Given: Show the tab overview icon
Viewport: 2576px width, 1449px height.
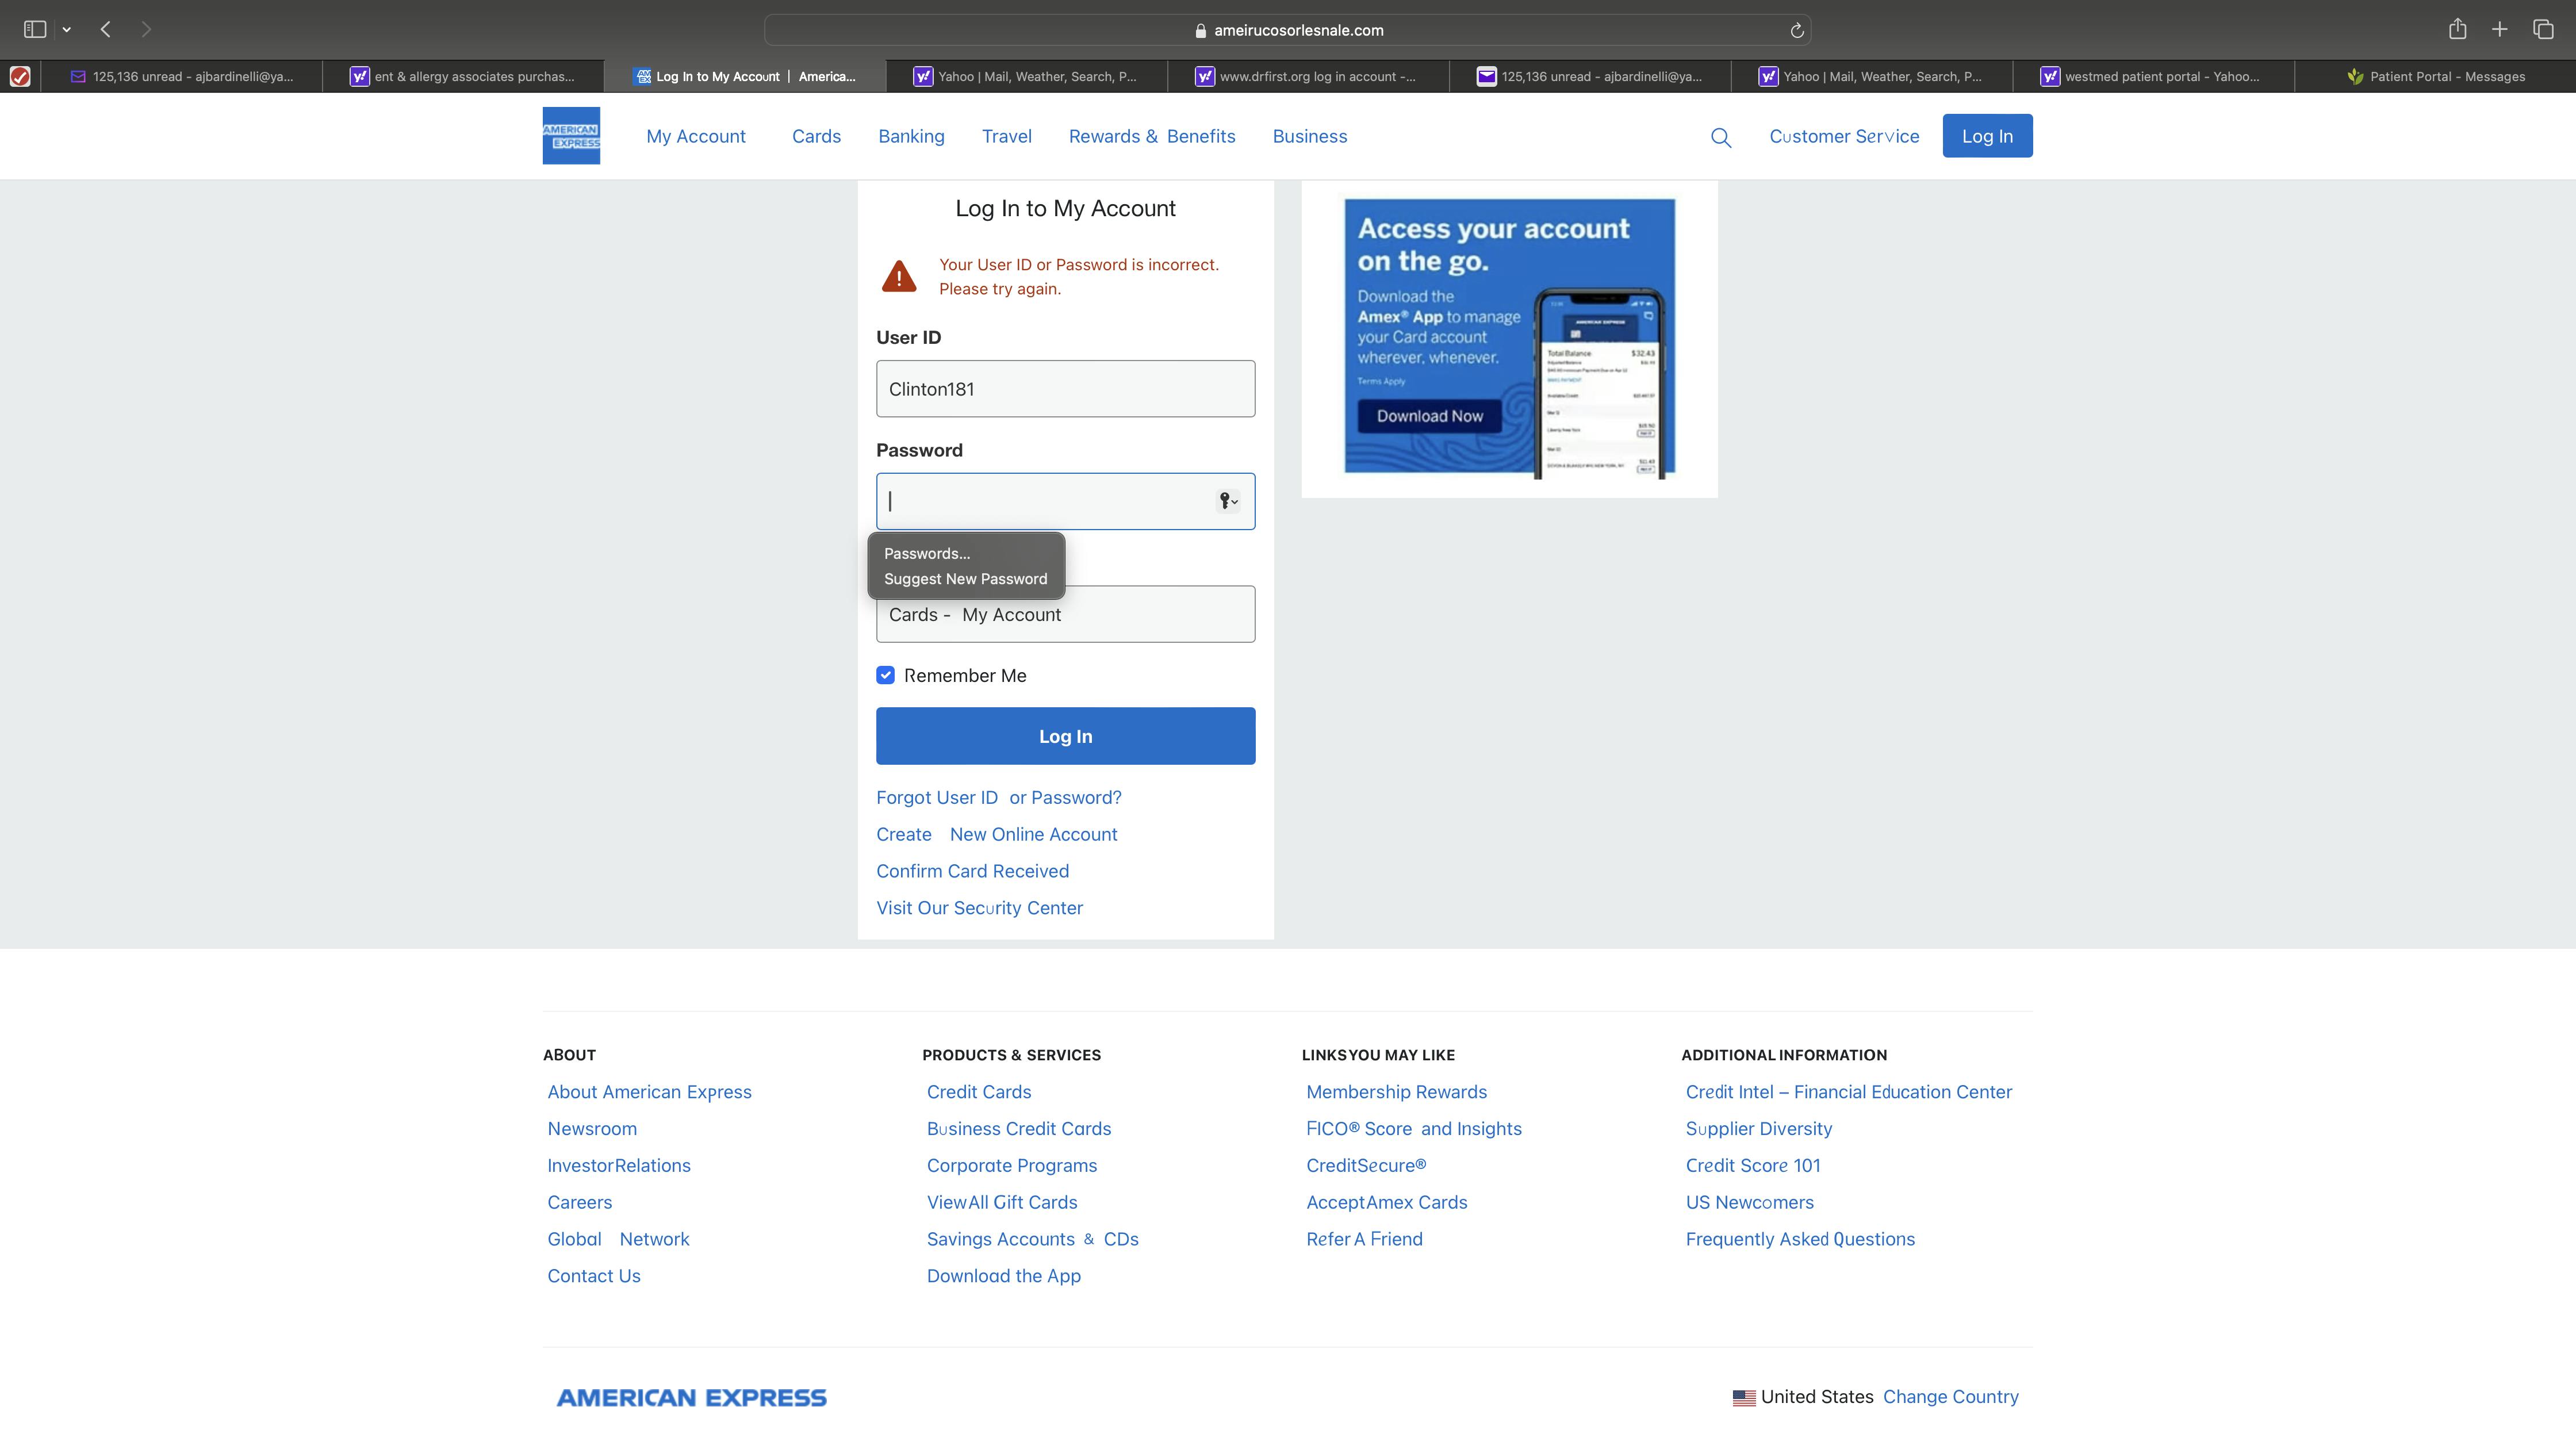Looking at the screenshot, I should coord(2543,29).
